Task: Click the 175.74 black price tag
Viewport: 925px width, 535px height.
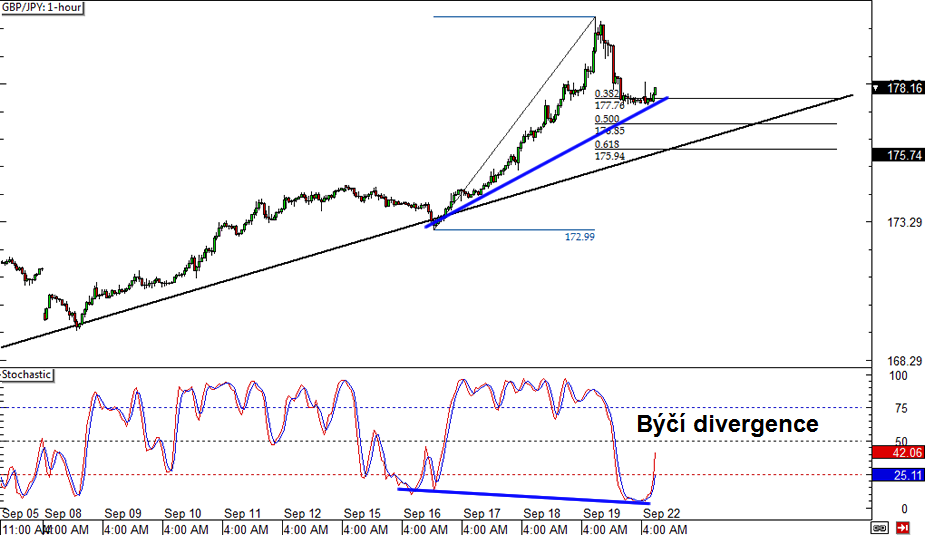Action: 898,155
